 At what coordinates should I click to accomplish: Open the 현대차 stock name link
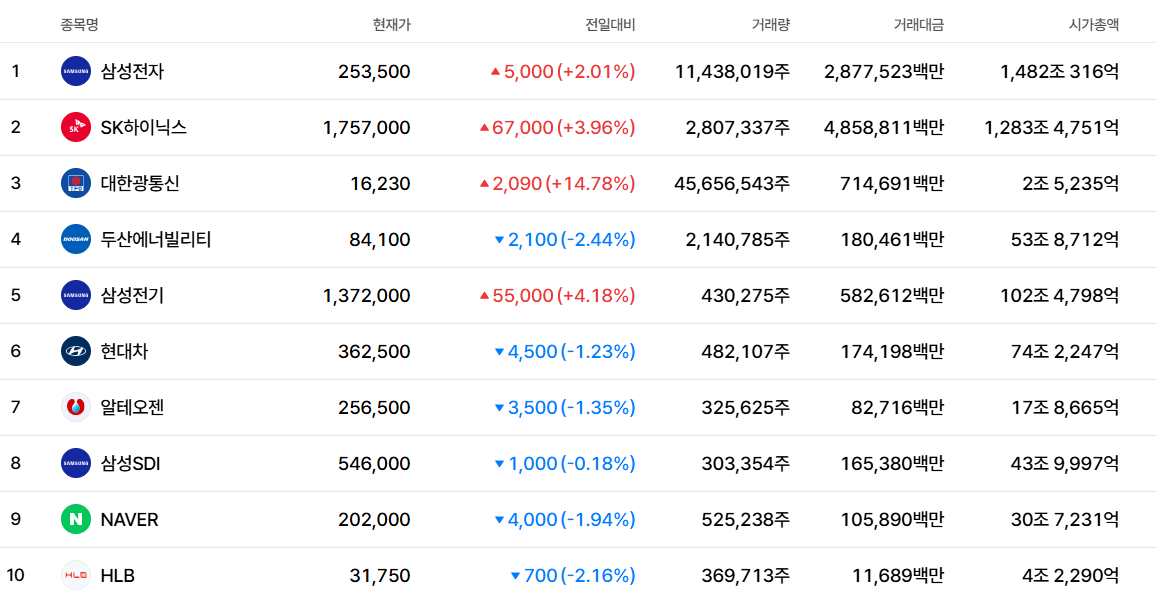pos(124,351)
